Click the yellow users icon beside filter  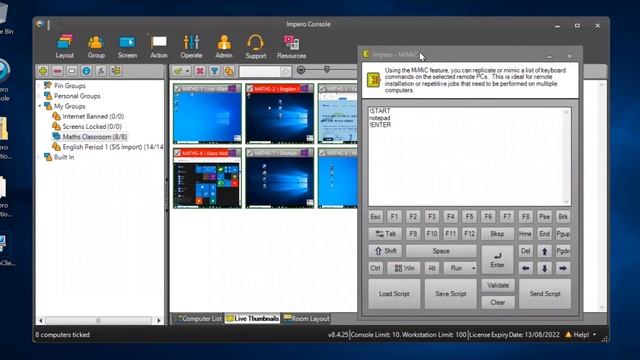(229, 71)
